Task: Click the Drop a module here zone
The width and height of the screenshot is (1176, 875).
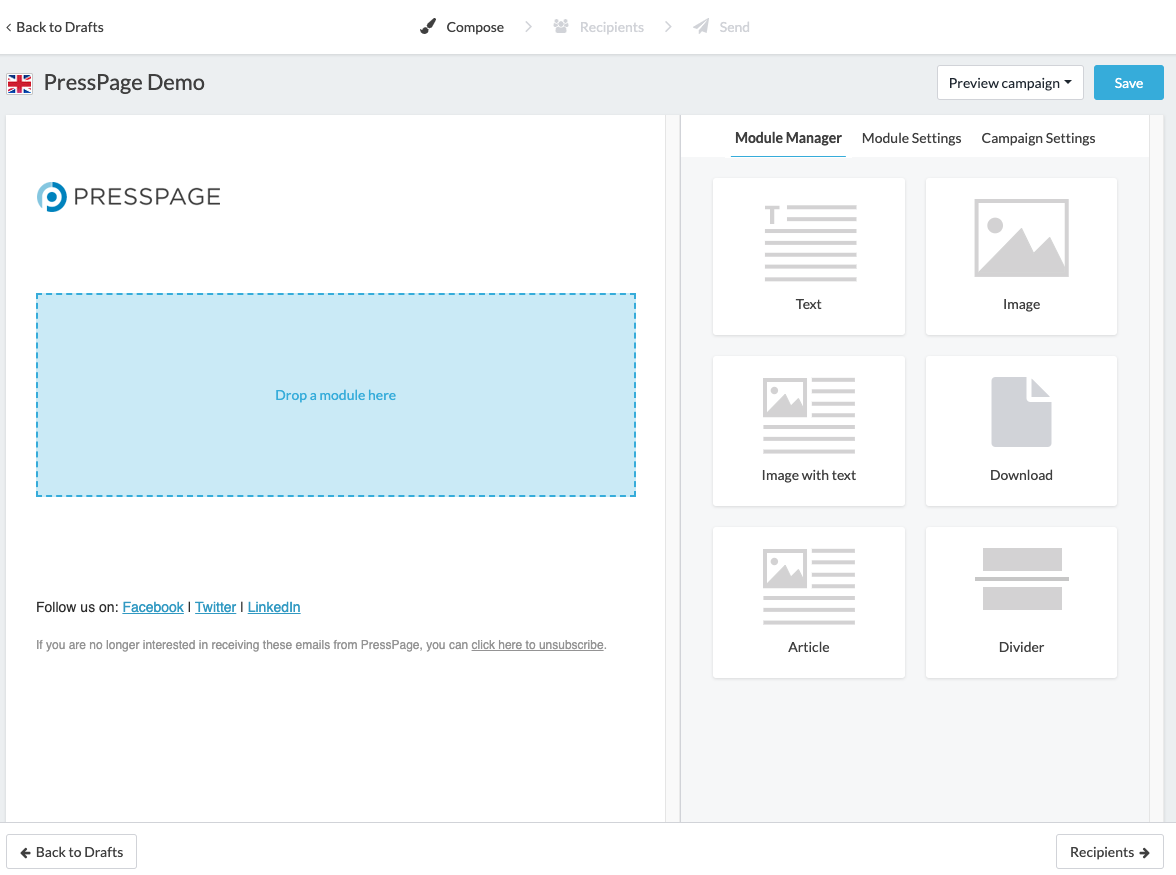Action: (x=335, y=395)
